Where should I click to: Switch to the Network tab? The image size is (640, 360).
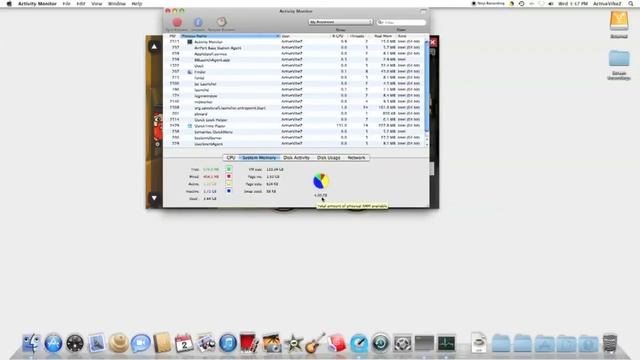(356, 158)
